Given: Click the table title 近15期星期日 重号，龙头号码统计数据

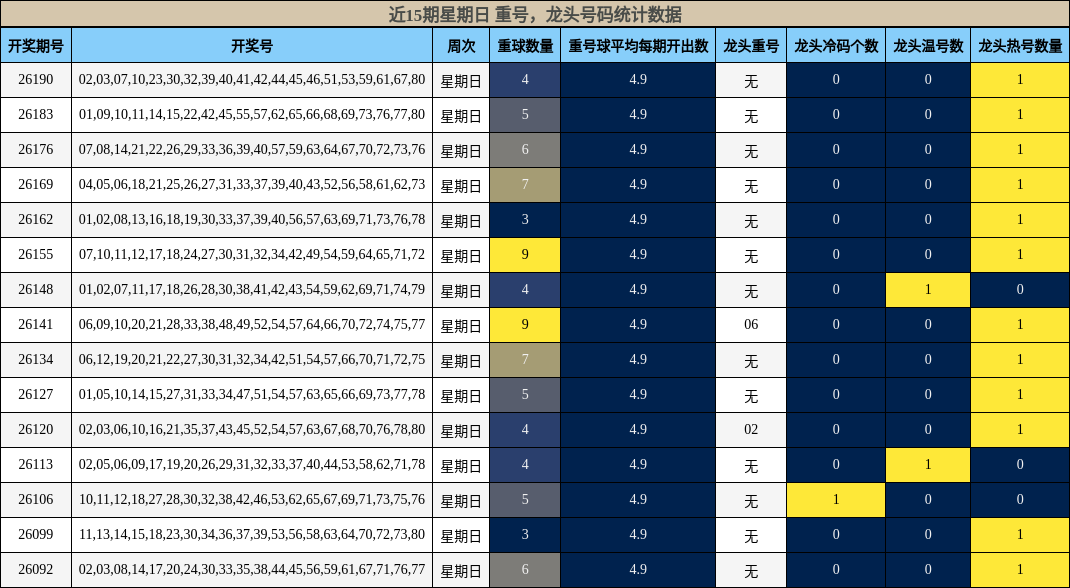Looking at the screenshot, I should click(535, 14).
